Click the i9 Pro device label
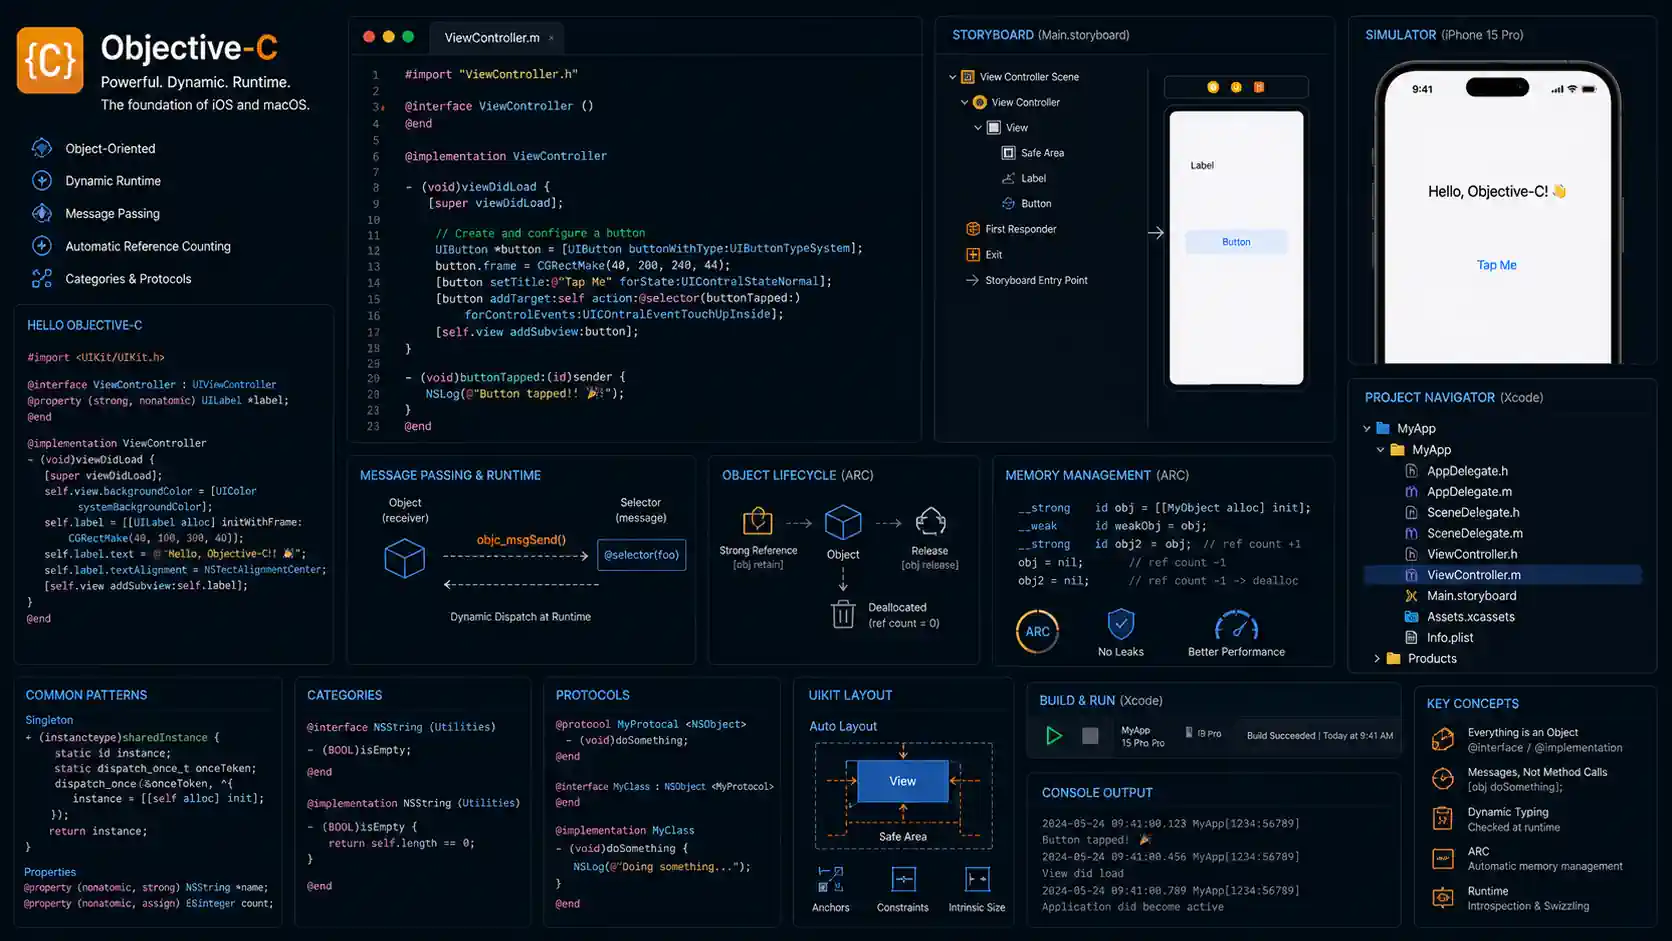Screen dimensions: 1672x941 [x=1203, y=733]
